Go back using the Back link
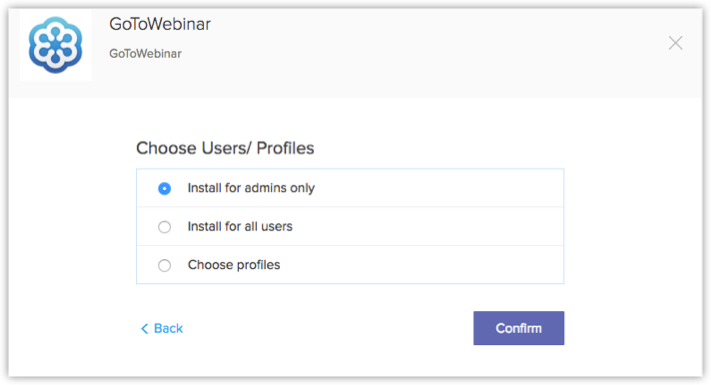Viewport: 711px width, 385px height. (x=162, y=328)
